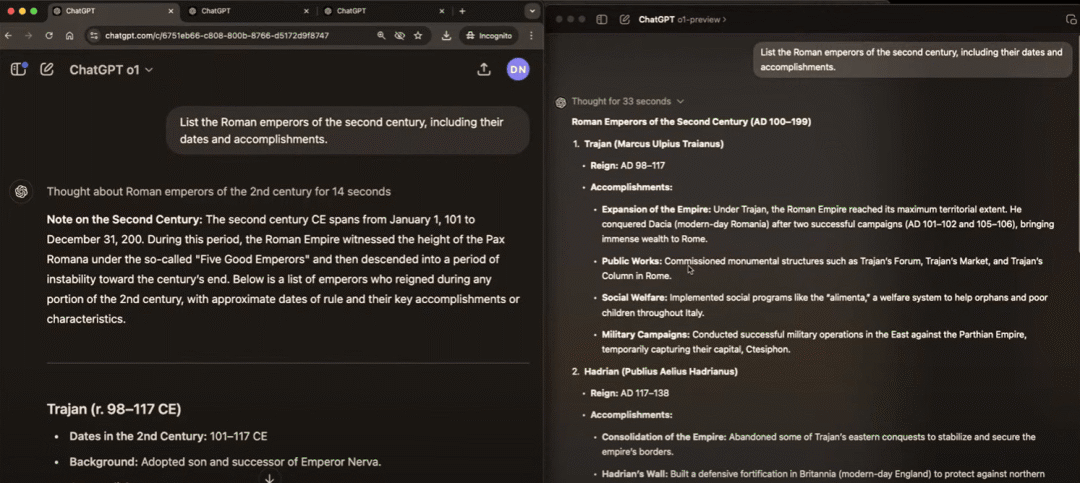1080x483 pixels.
Task: Close the first ChatGPT browser tab
Action: pos(169,11)
